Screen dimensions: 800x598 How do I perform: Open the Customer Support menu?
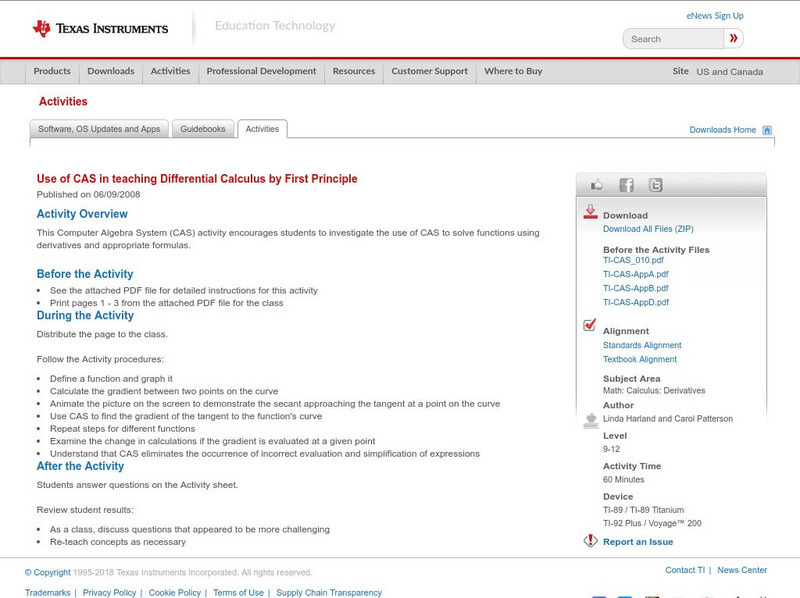pyautogui.click(x=429, y=72)
